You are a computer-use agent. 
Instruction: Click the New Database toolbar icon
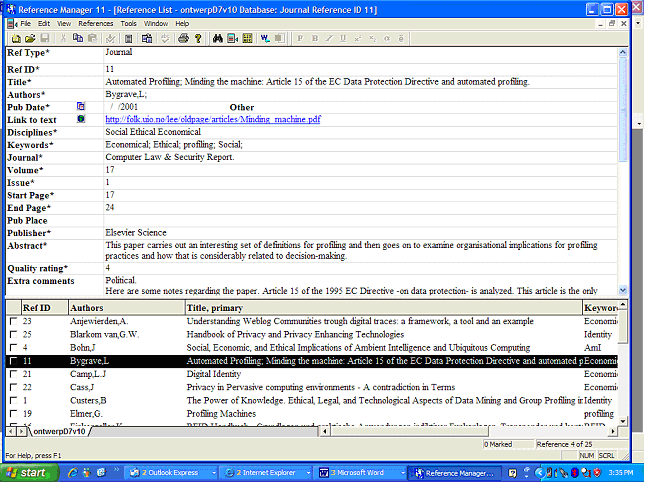point(16,38)
